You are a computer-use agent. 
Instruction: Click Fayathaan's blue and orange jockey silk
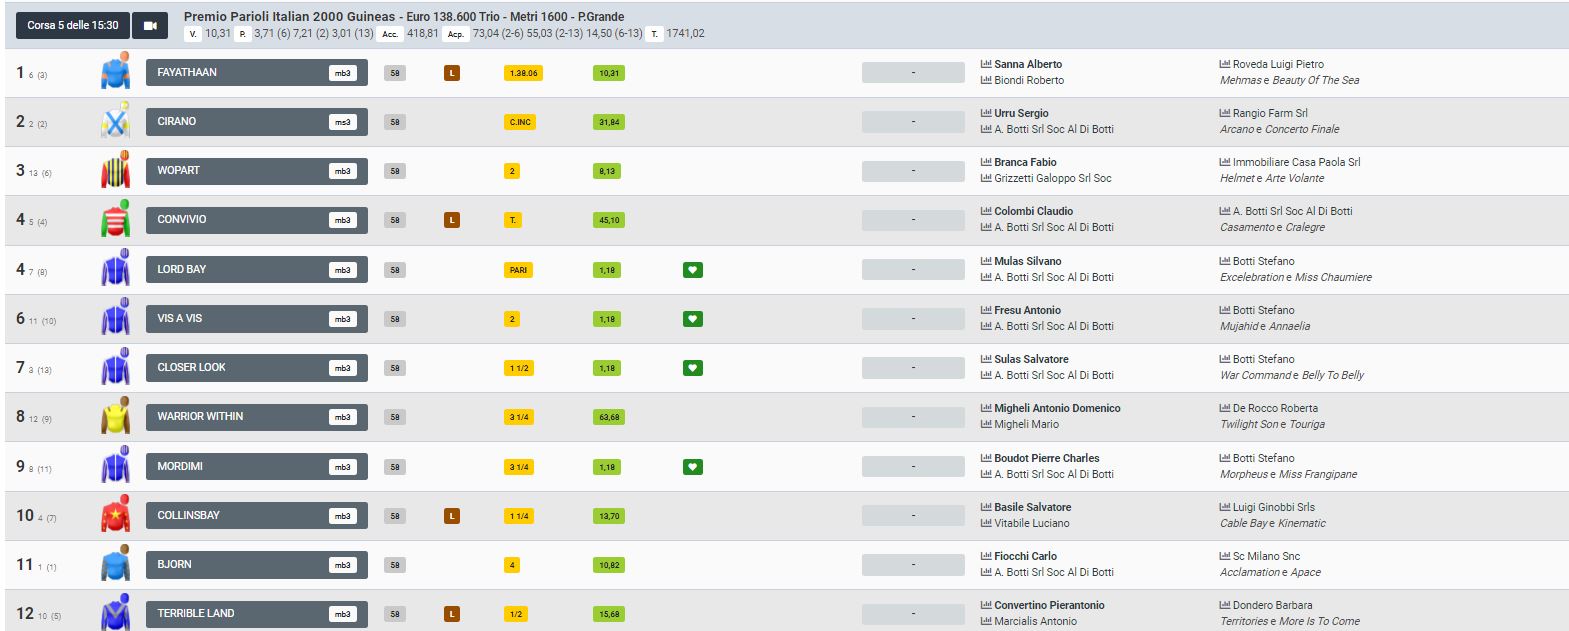(x=116, y=72)
